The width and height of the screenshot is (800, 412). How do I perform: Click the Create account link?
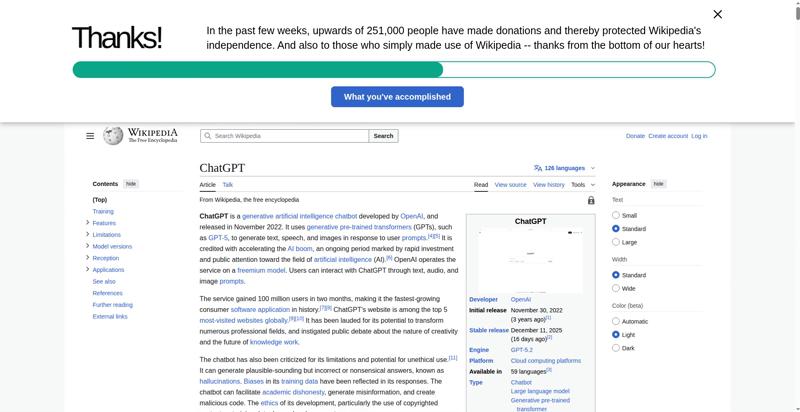click(x=668, y=136)
